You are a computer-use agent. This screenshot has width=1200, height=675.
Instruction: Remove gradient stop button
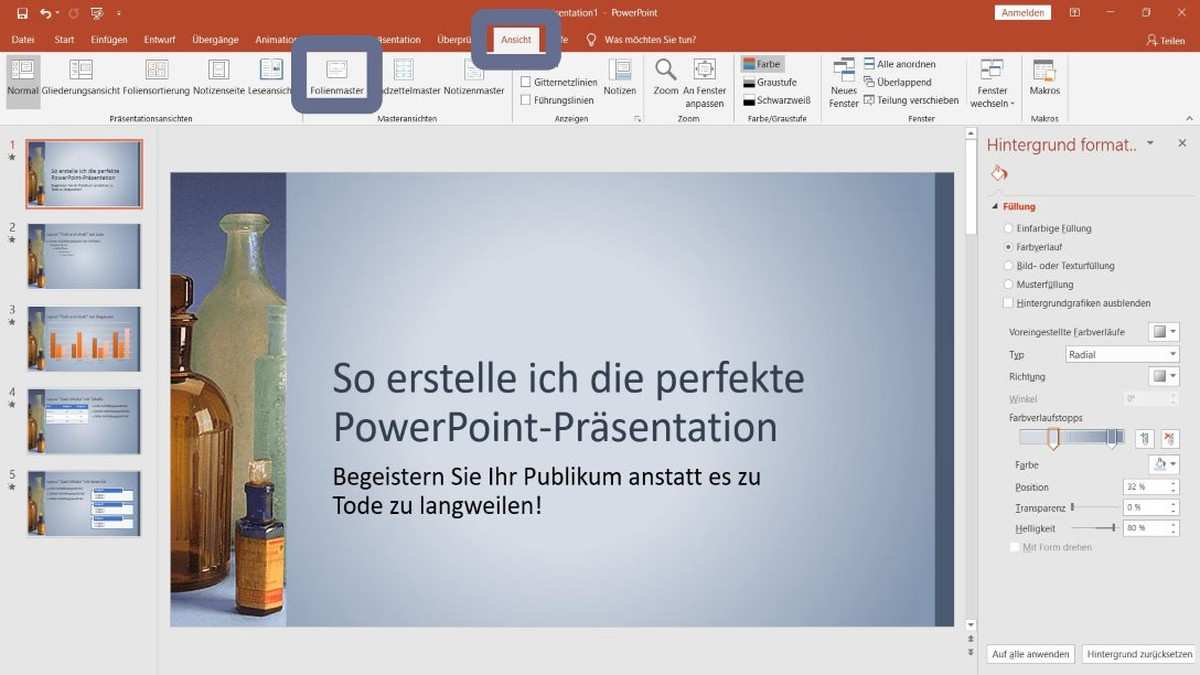tap(1169, 438)
